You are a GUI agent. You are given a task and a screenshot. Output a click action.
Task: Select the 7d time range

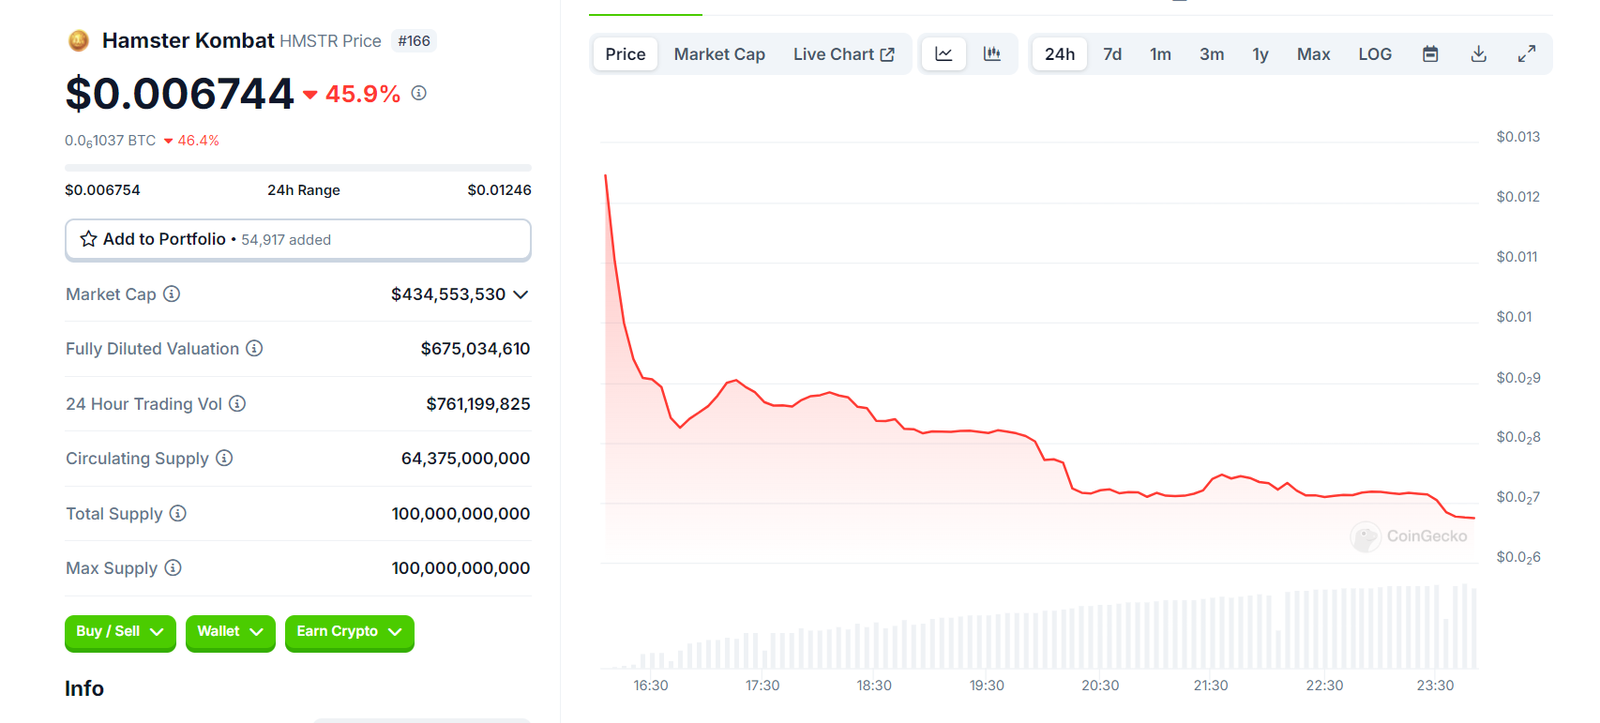coord(1112,54)
